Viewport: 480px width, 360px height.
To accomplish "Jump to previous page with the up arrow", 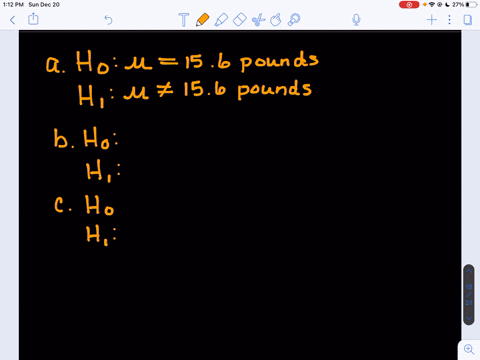I will click(x=469, y=271).
